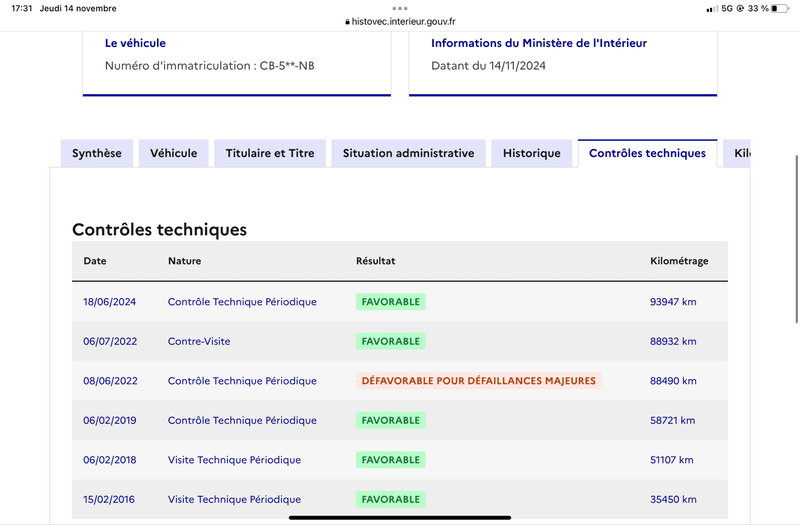Click the FAVORABLE badge for 06/02/2018
800x525 pixels.
[x=391, y=460]
